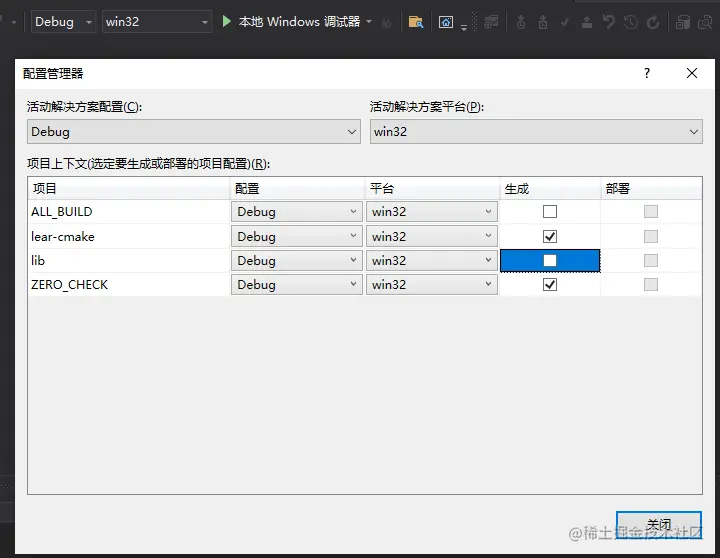Click the 本地 Windows 调试器 button
This screenshot has height=558, width=720.
(292, 22)
